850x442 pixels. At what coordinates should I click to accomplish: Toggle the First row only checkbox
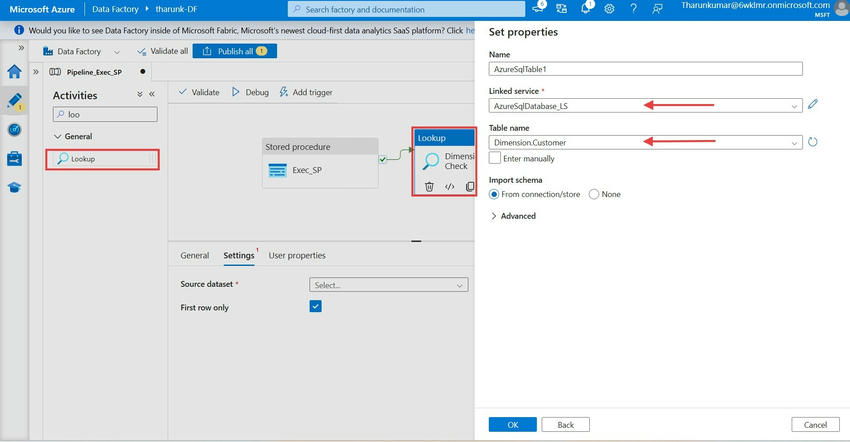(315, 306)
